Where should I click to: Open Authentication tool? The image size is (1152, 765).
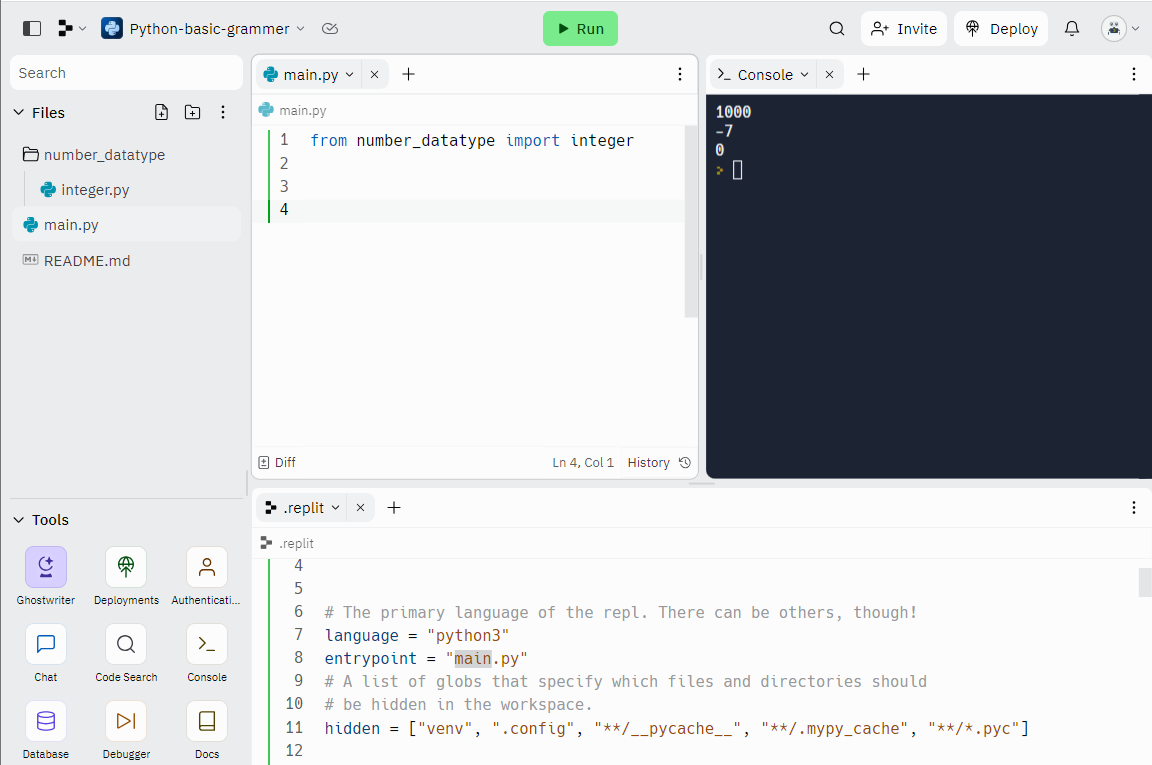tap(206, 576)
